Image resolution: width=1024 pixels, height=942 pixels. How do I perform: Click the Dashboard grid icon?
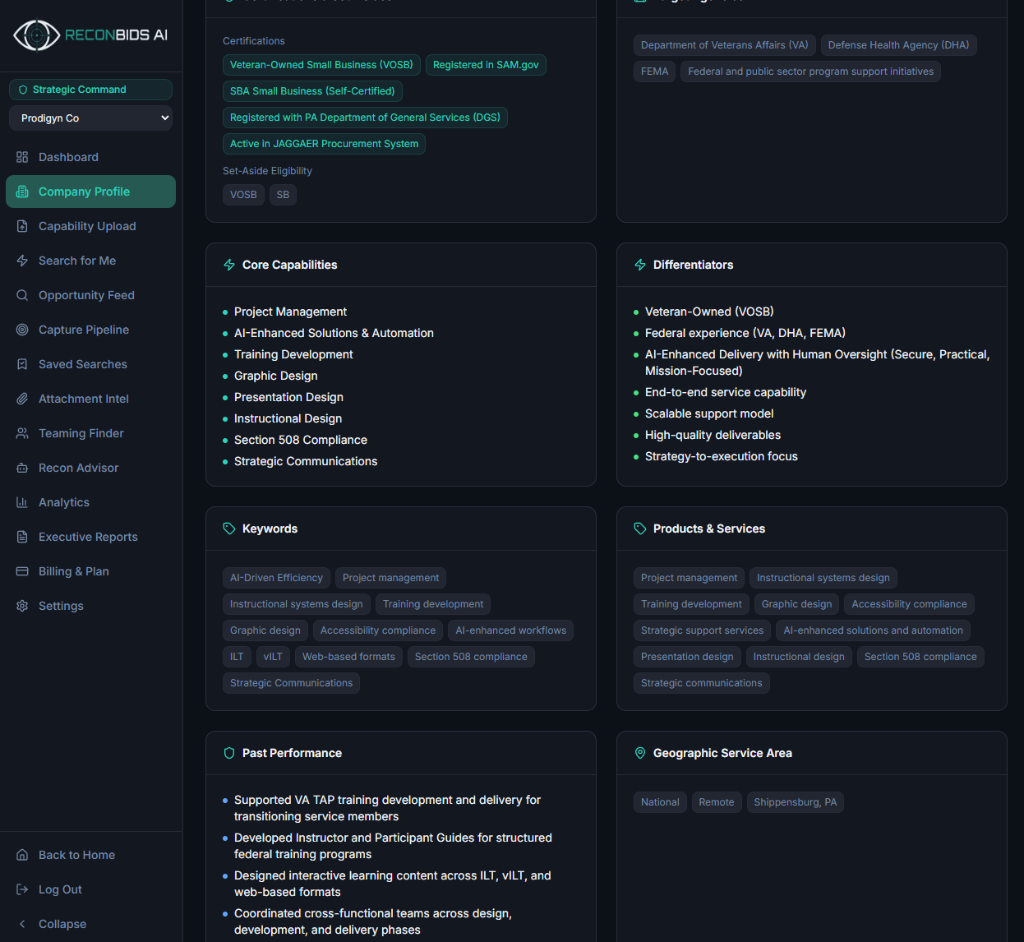pos(22,157)
